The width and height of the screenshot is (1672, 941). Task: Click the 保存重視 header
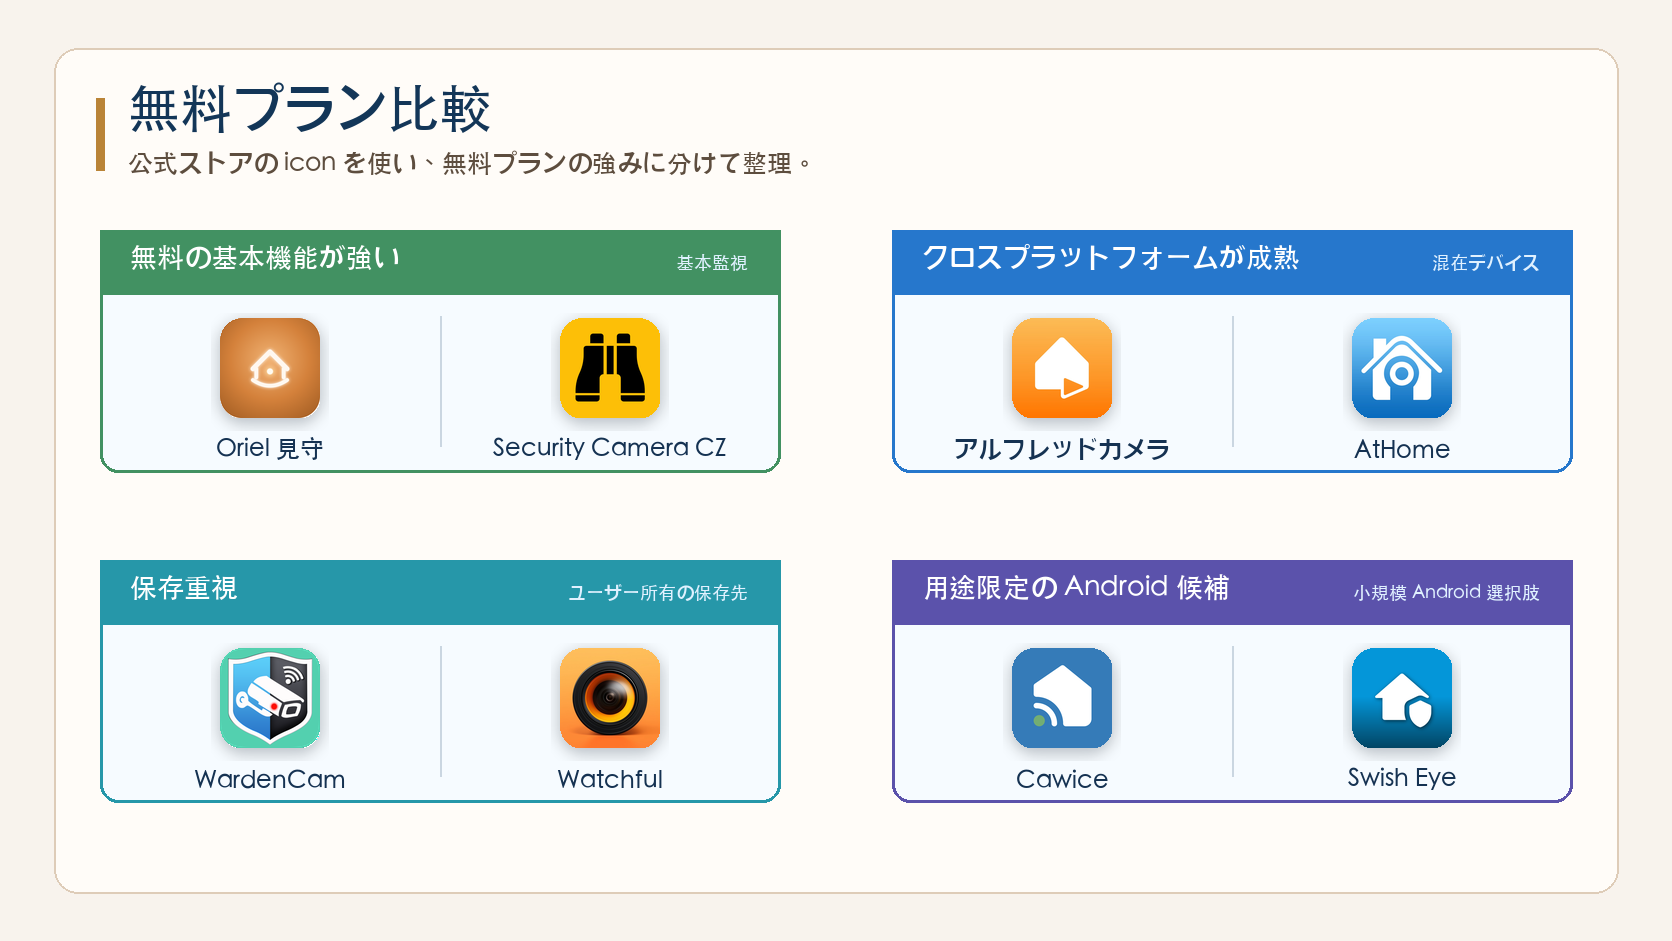tap(184, 588)
